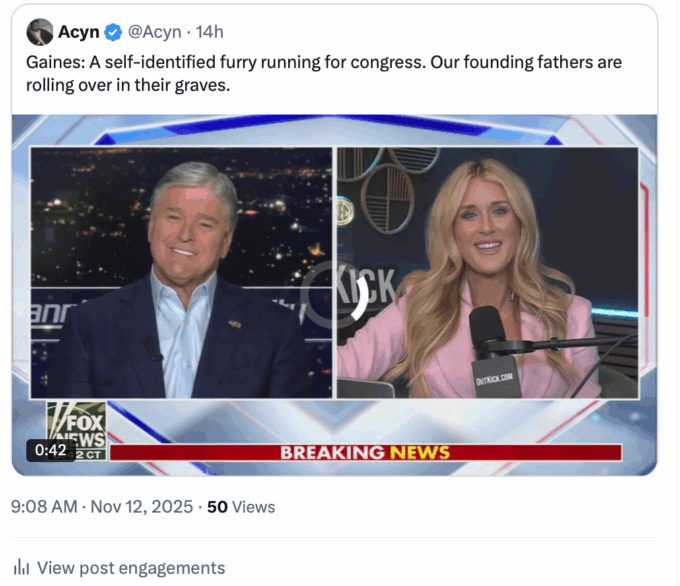
Task: Click the Fox News logo in video
Action: pos(77,424)
